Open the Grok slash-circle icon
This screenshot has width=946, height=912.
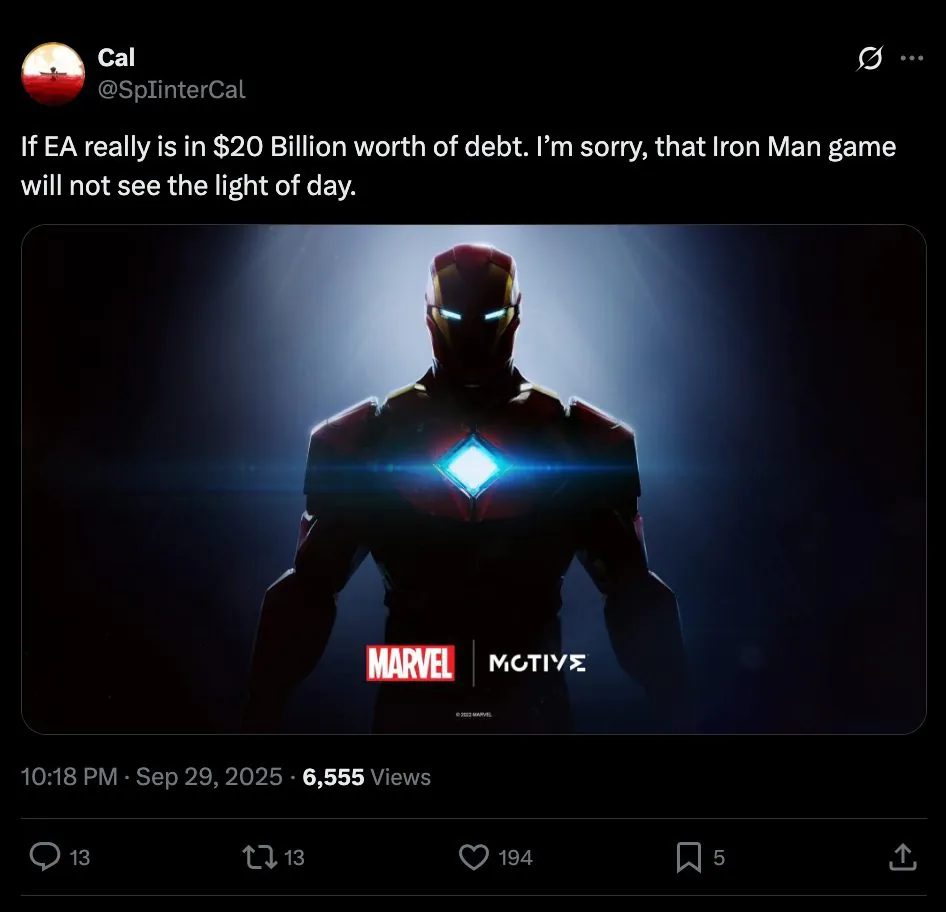tap(870, 60)
